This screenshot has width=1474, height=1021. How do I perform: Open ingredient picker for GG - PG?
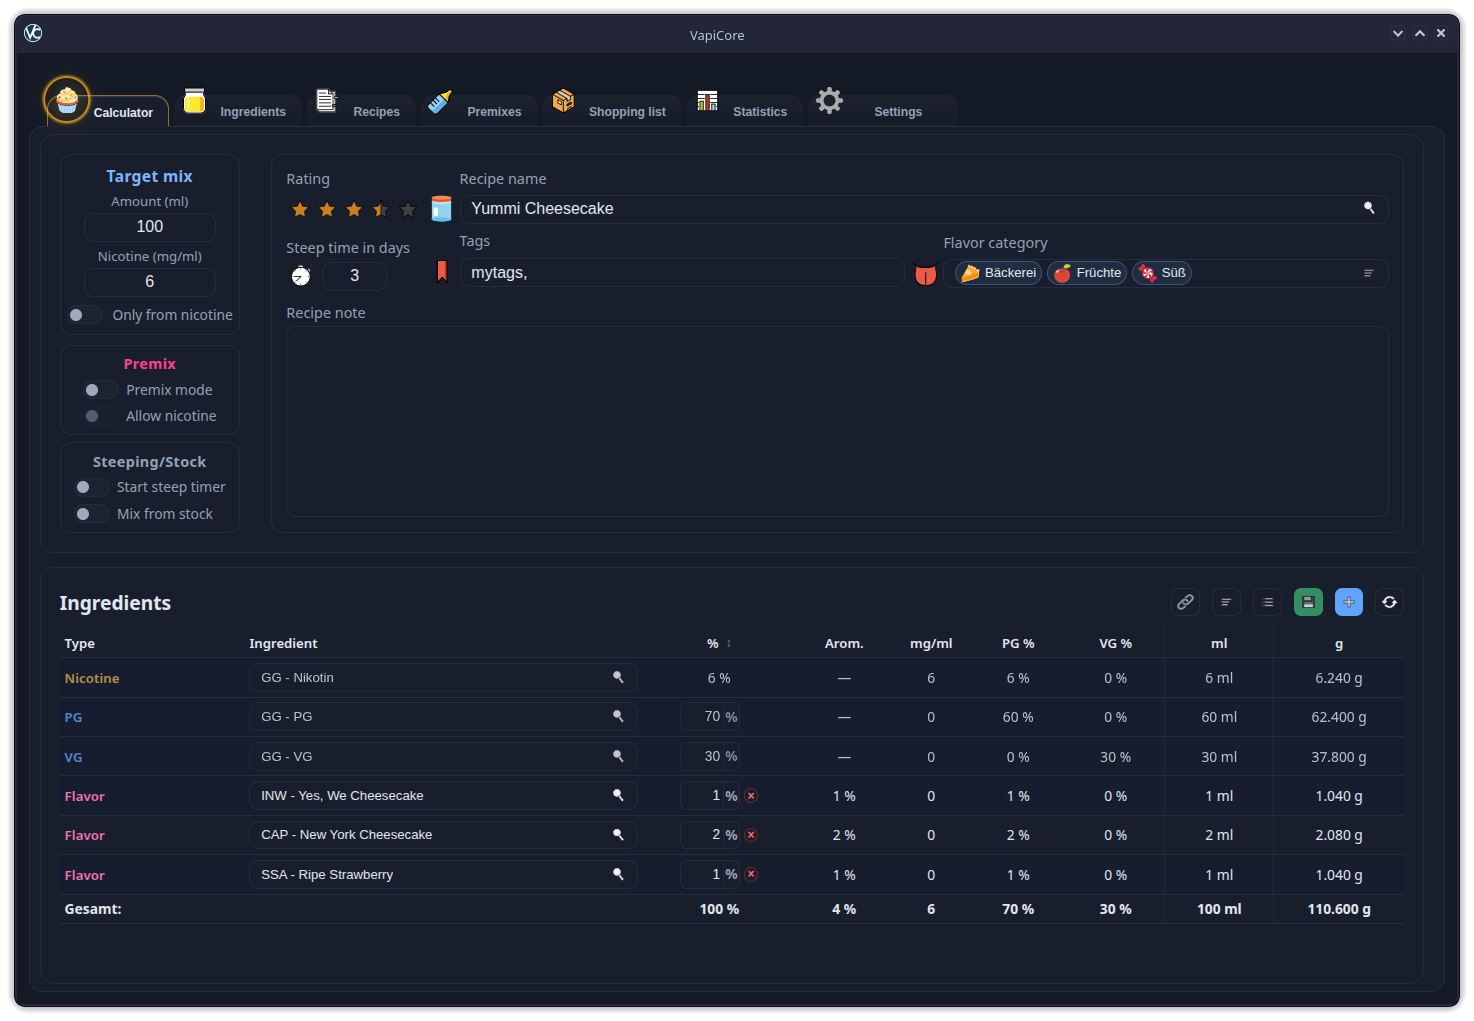618,716
